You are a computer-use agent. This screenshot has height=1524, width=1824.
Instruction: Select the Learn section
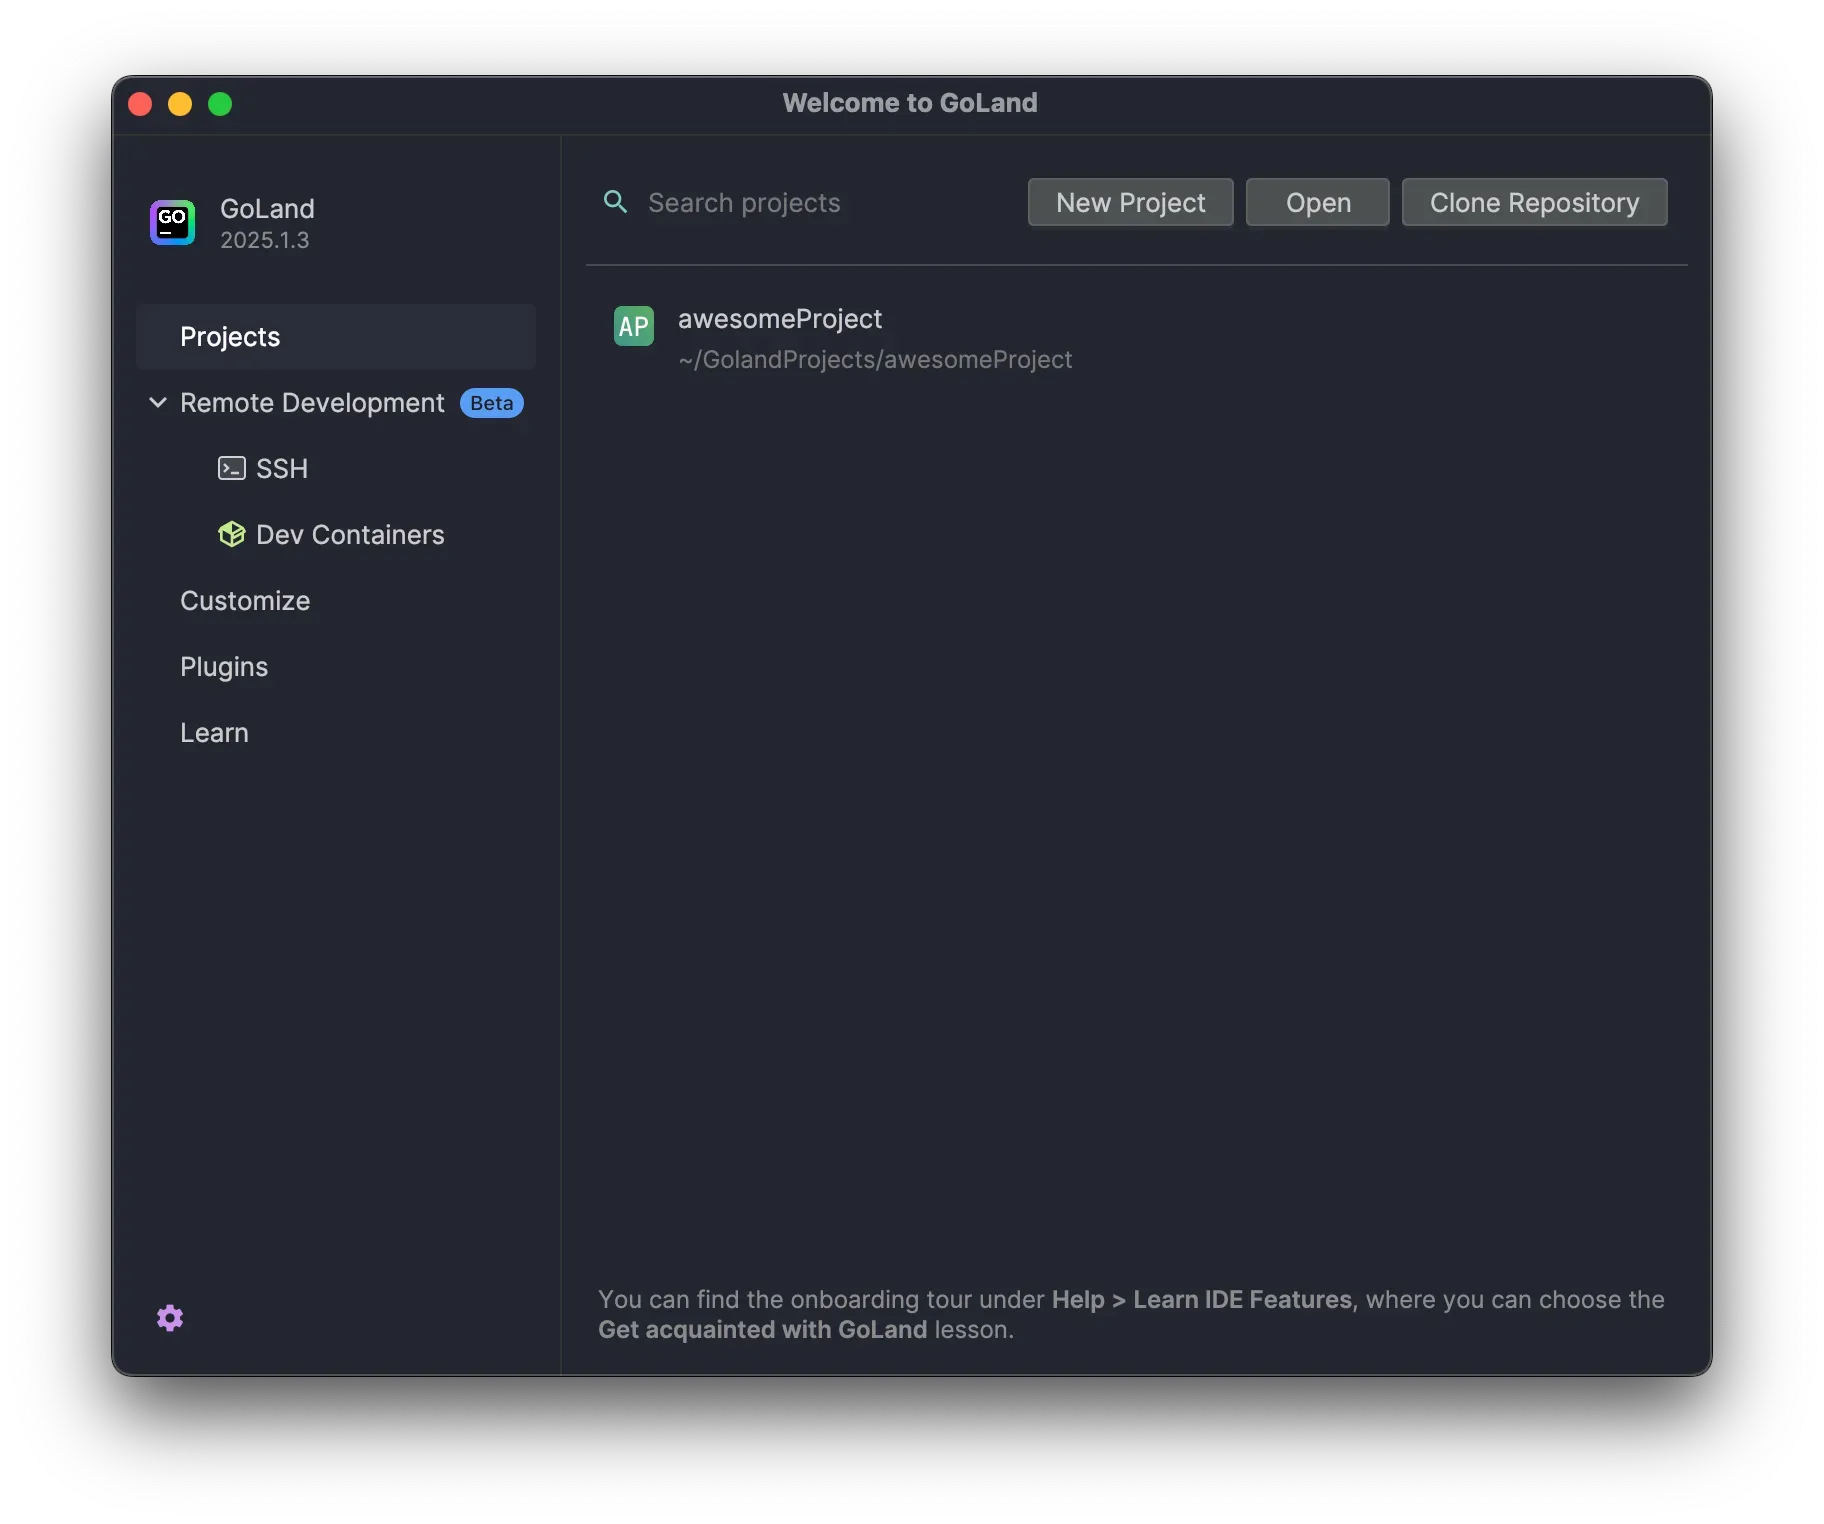pos(213,732)
